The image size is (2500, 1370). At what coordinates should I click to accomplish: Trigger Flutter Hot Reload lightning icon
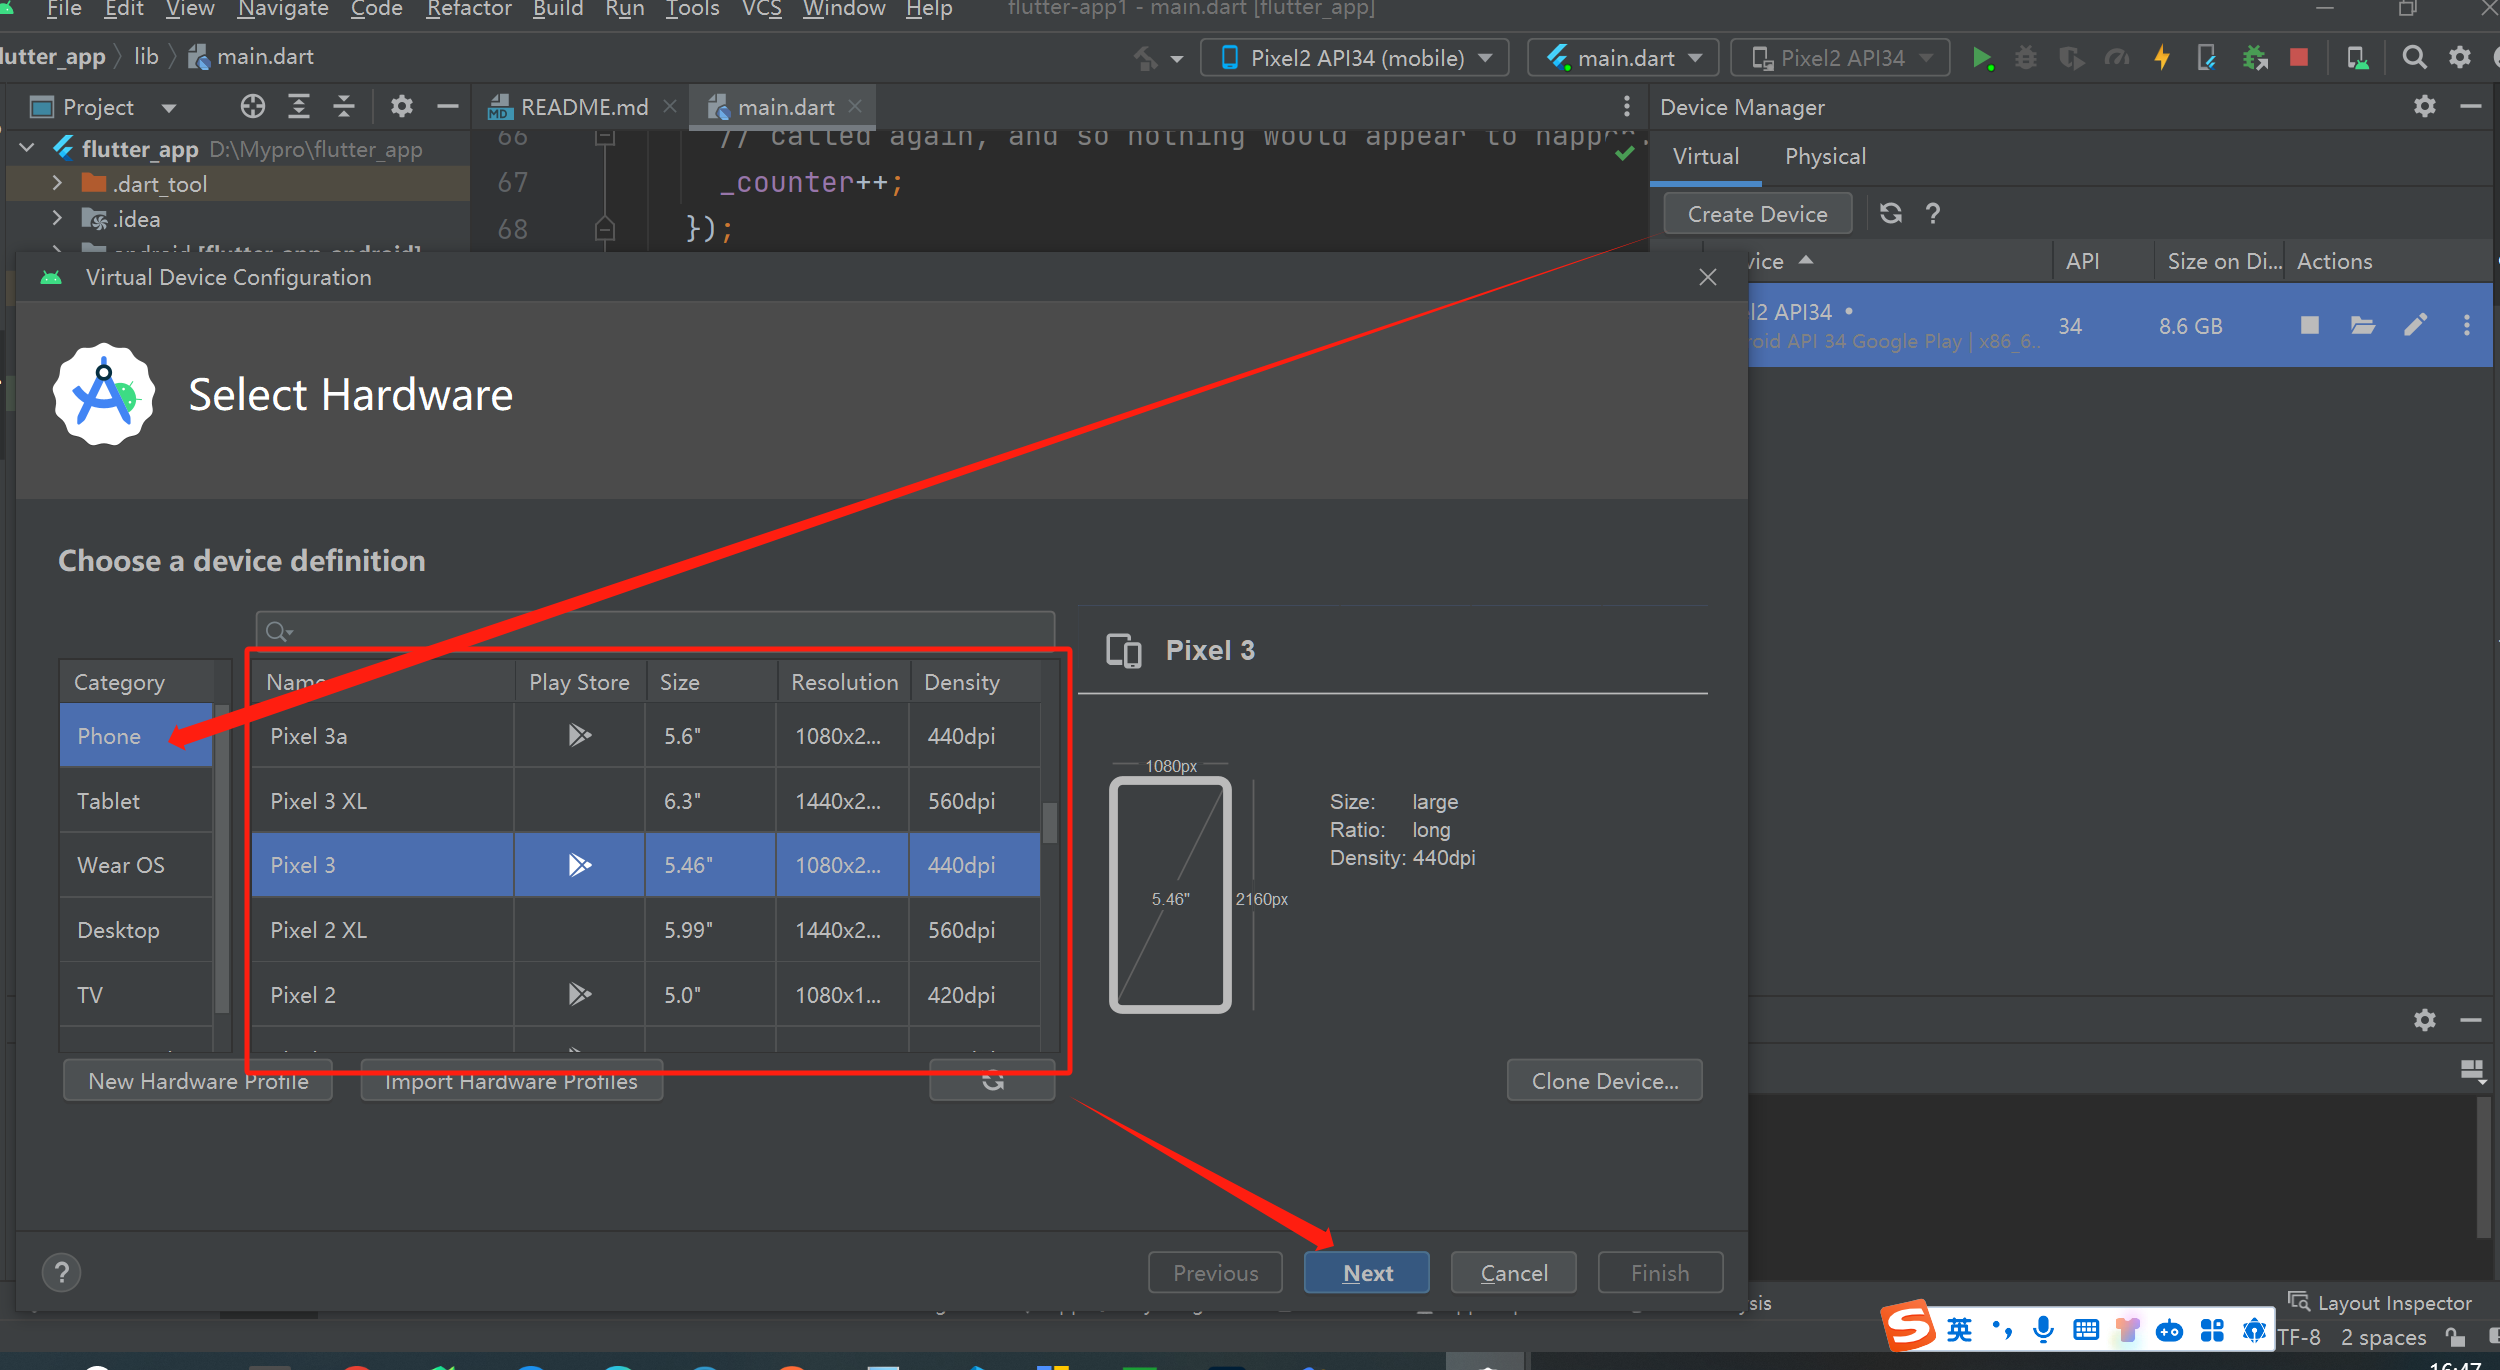[2162, 58]
